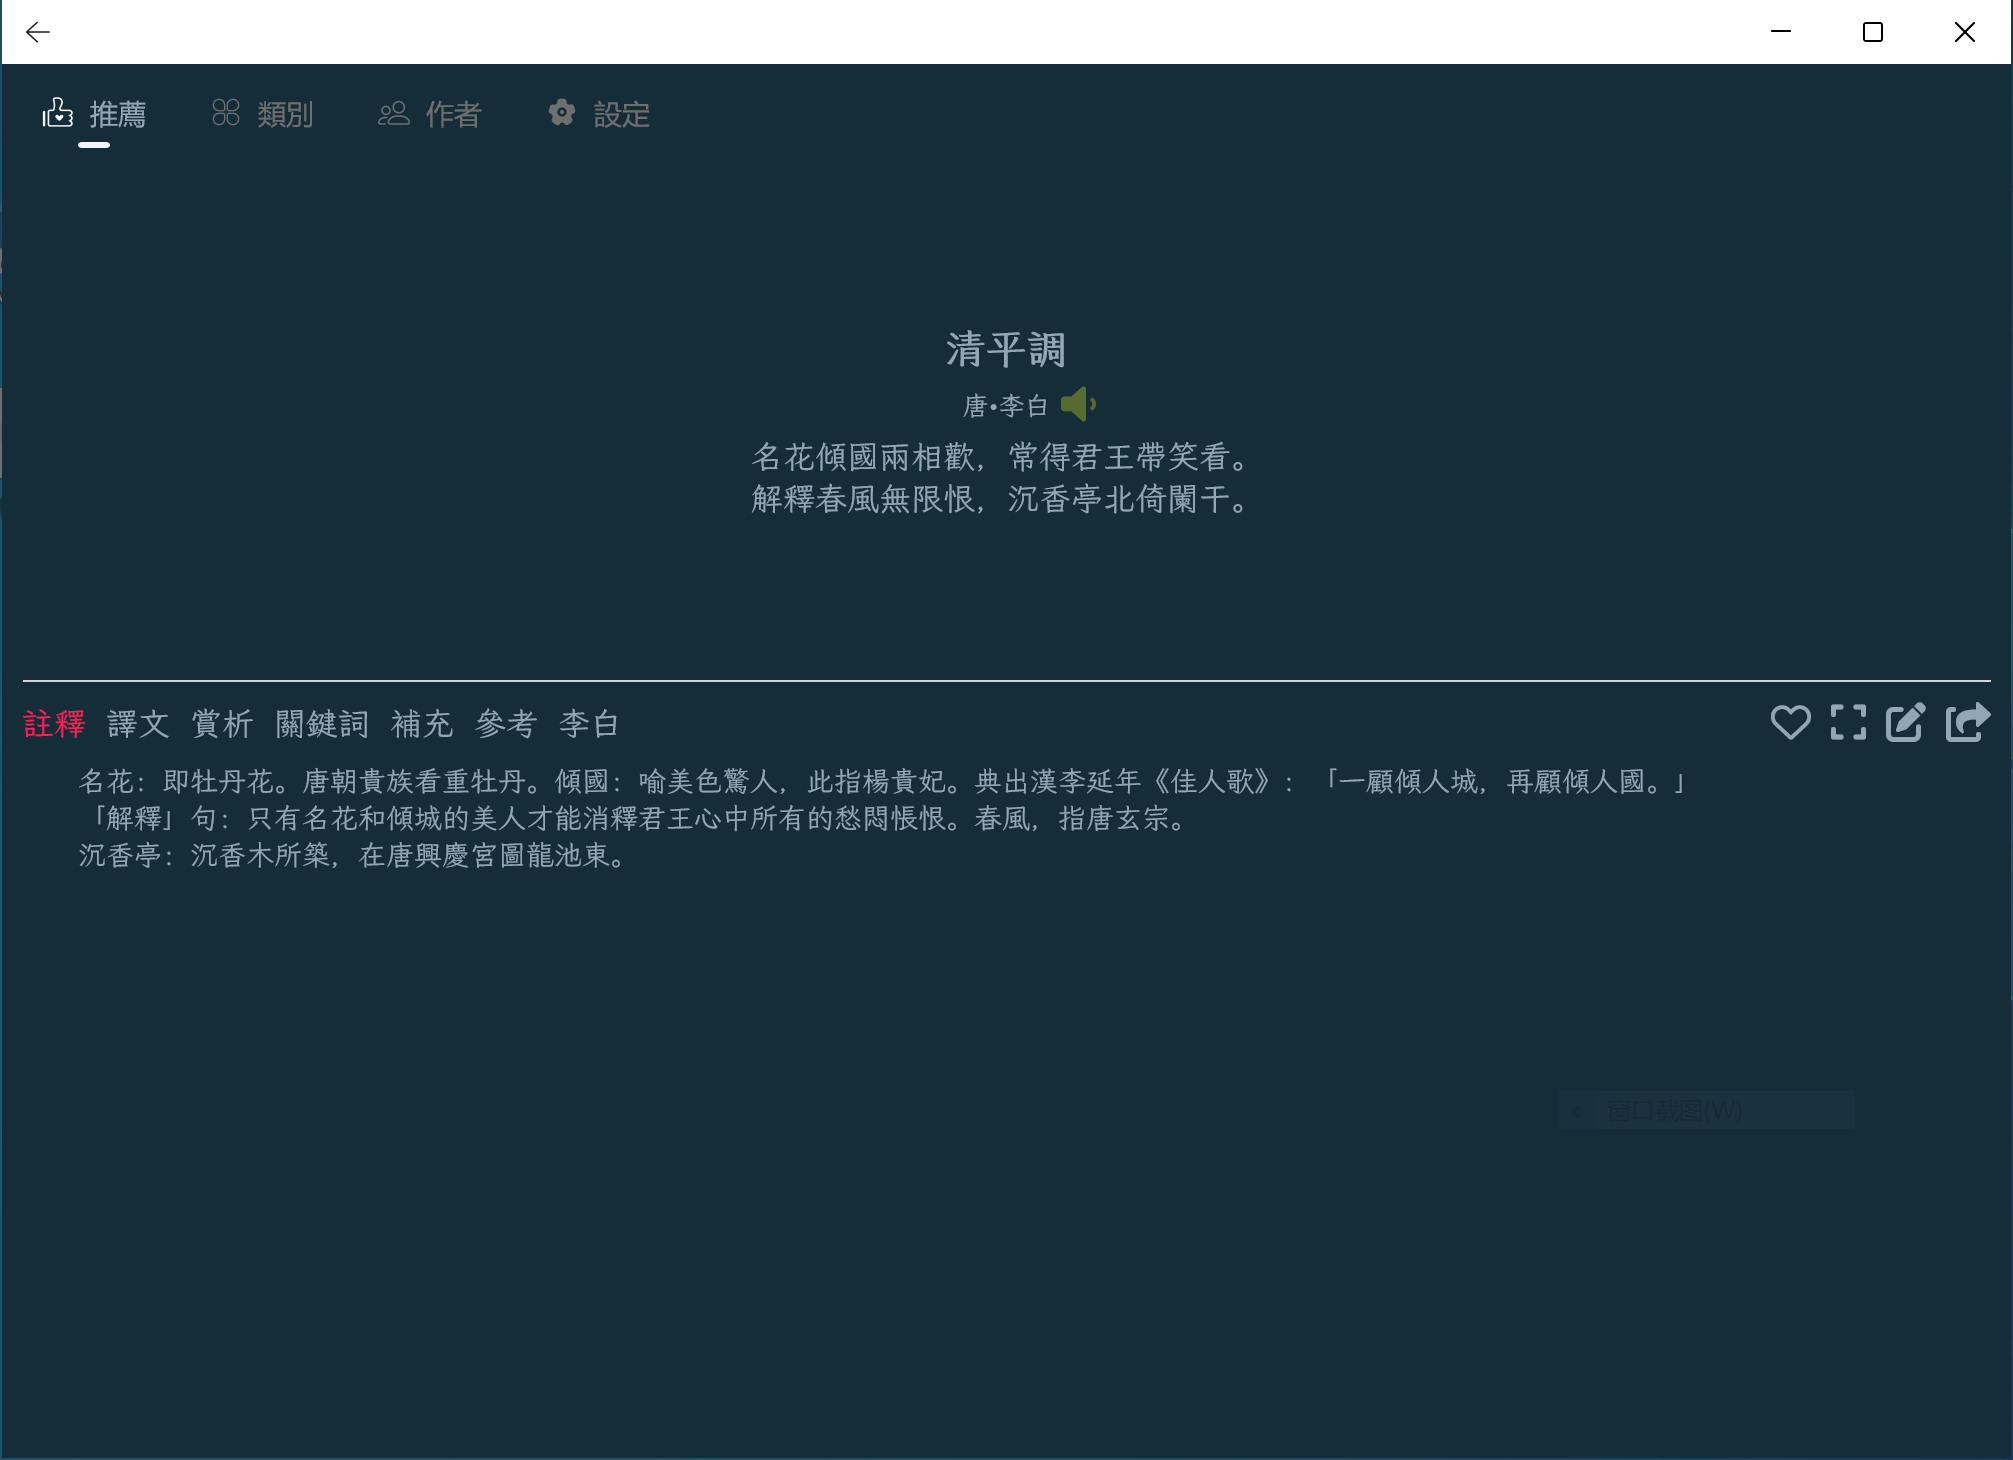The height and width of the screenshot is (1460, 2013).
Task: Open the 補充 section
Action: (x=422, y=724)
